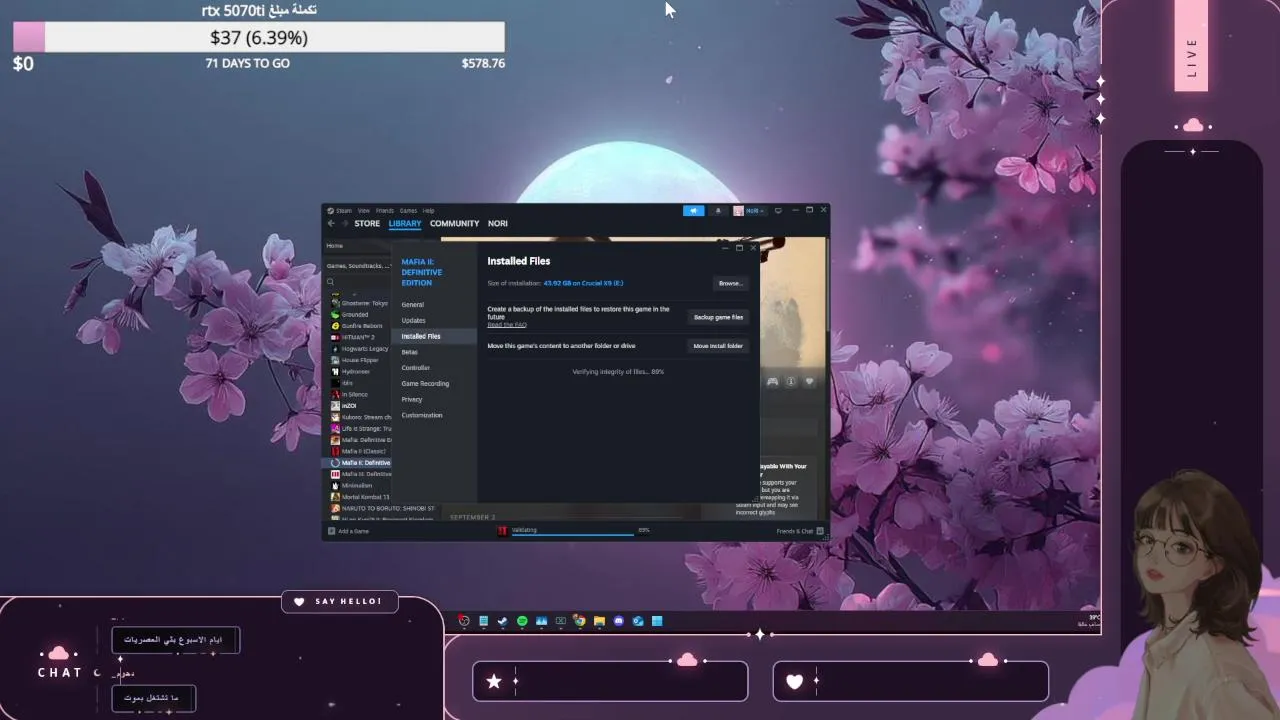The width and height of the screenshot is (1280, 720).
Task: Expand the Games, Soundtracks filter dropdown
Action: 359,266
